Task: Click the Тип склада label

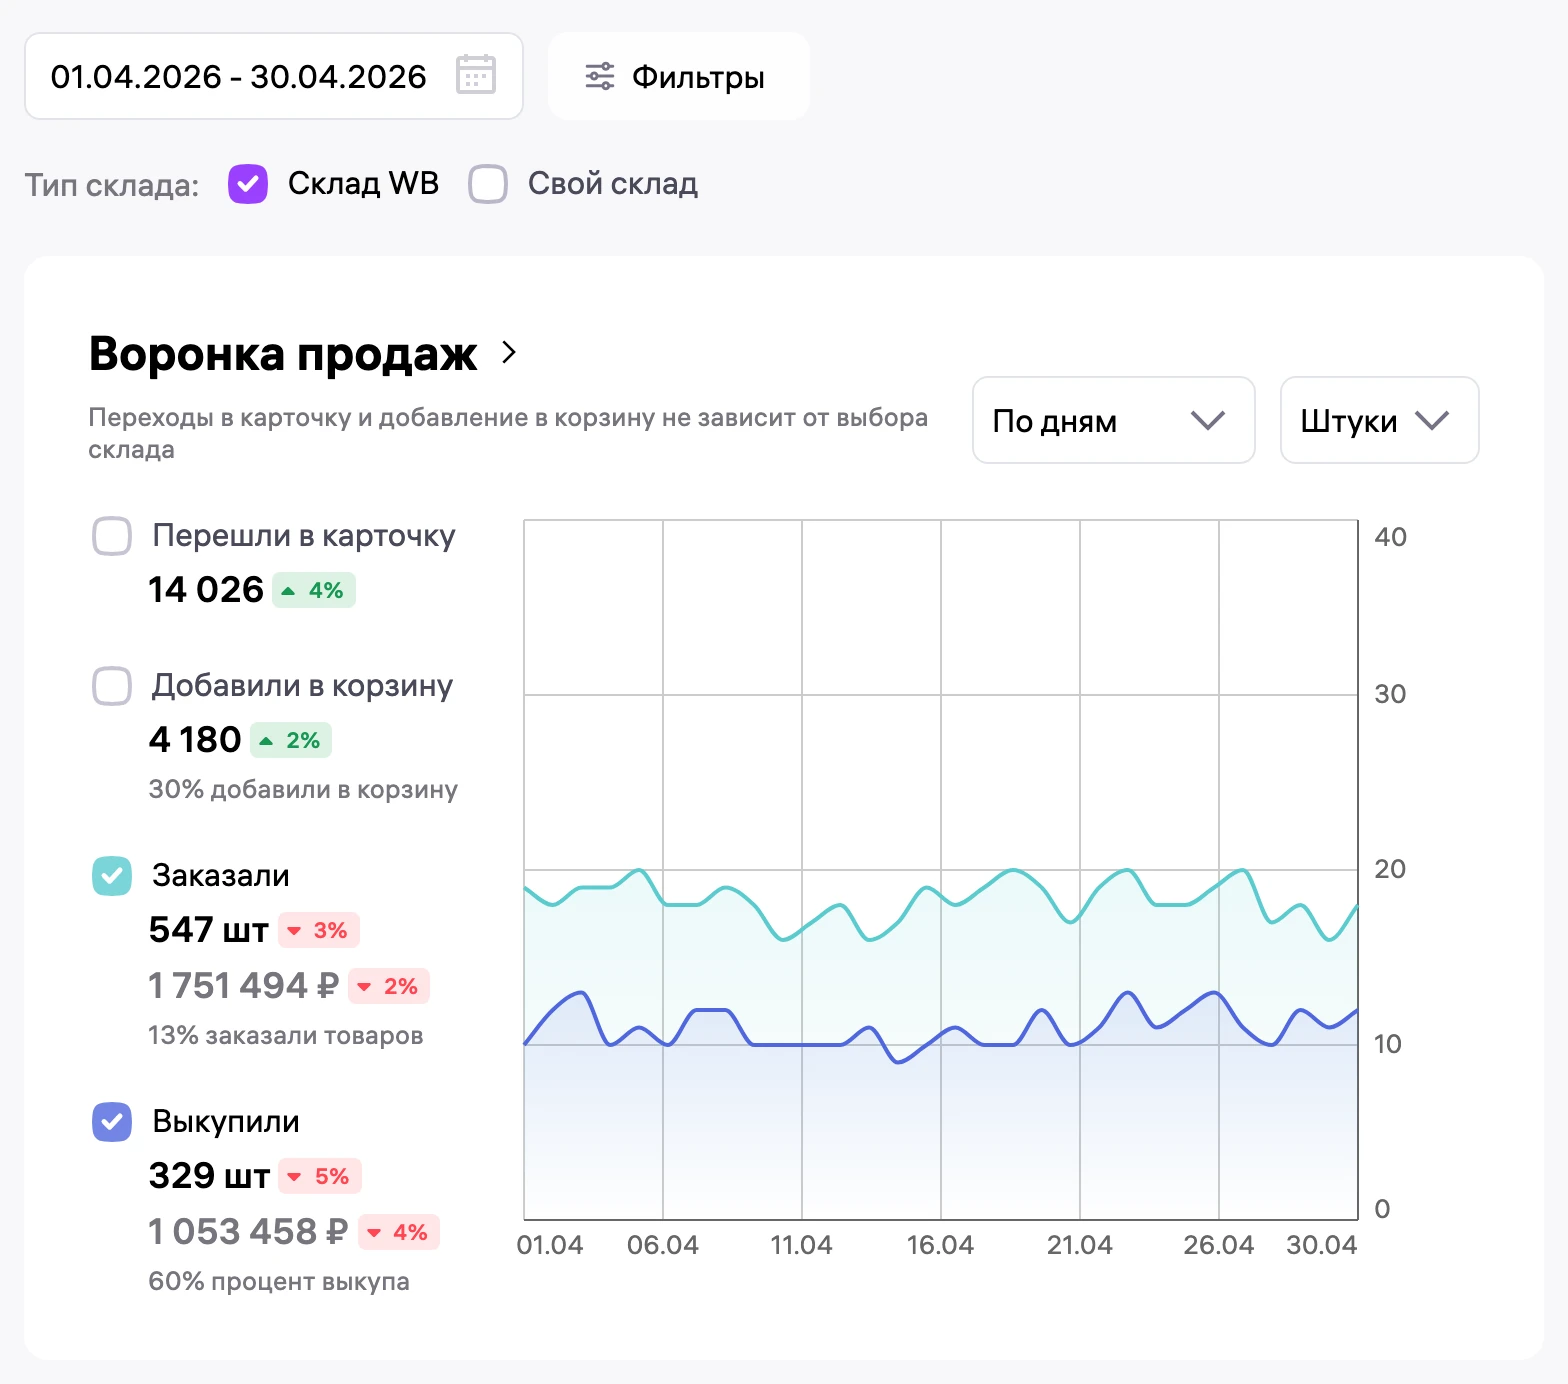Action: pyautogui.click(x=112, y=185)
